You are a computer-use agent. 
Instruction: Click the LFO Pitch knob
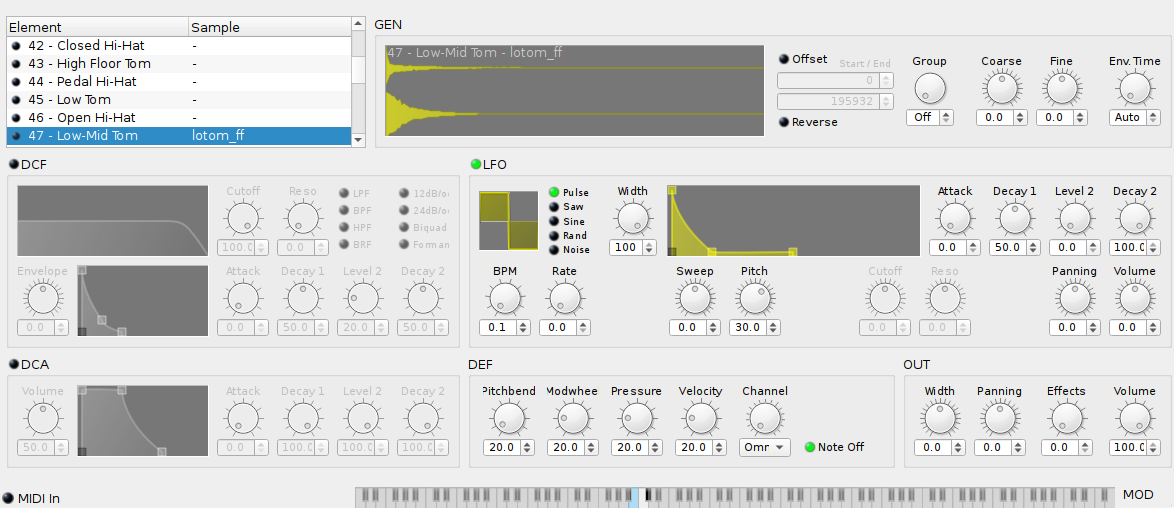[x=754, y=297]
